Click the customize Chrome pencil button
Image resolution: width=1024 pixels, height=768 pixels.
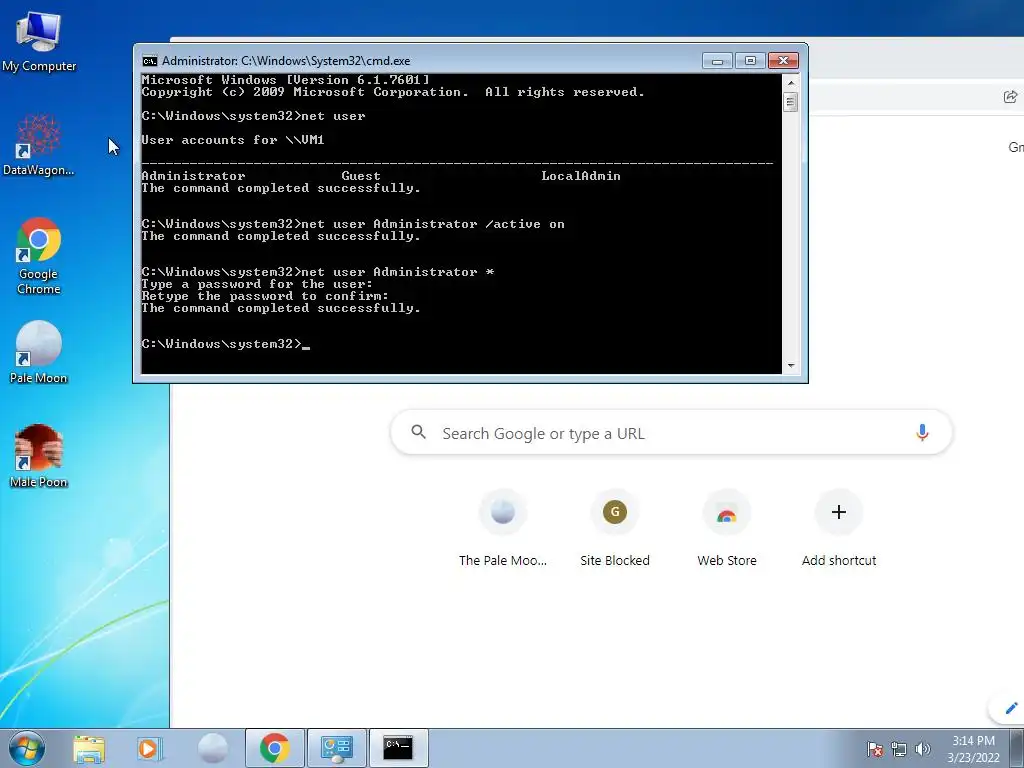1010,708
